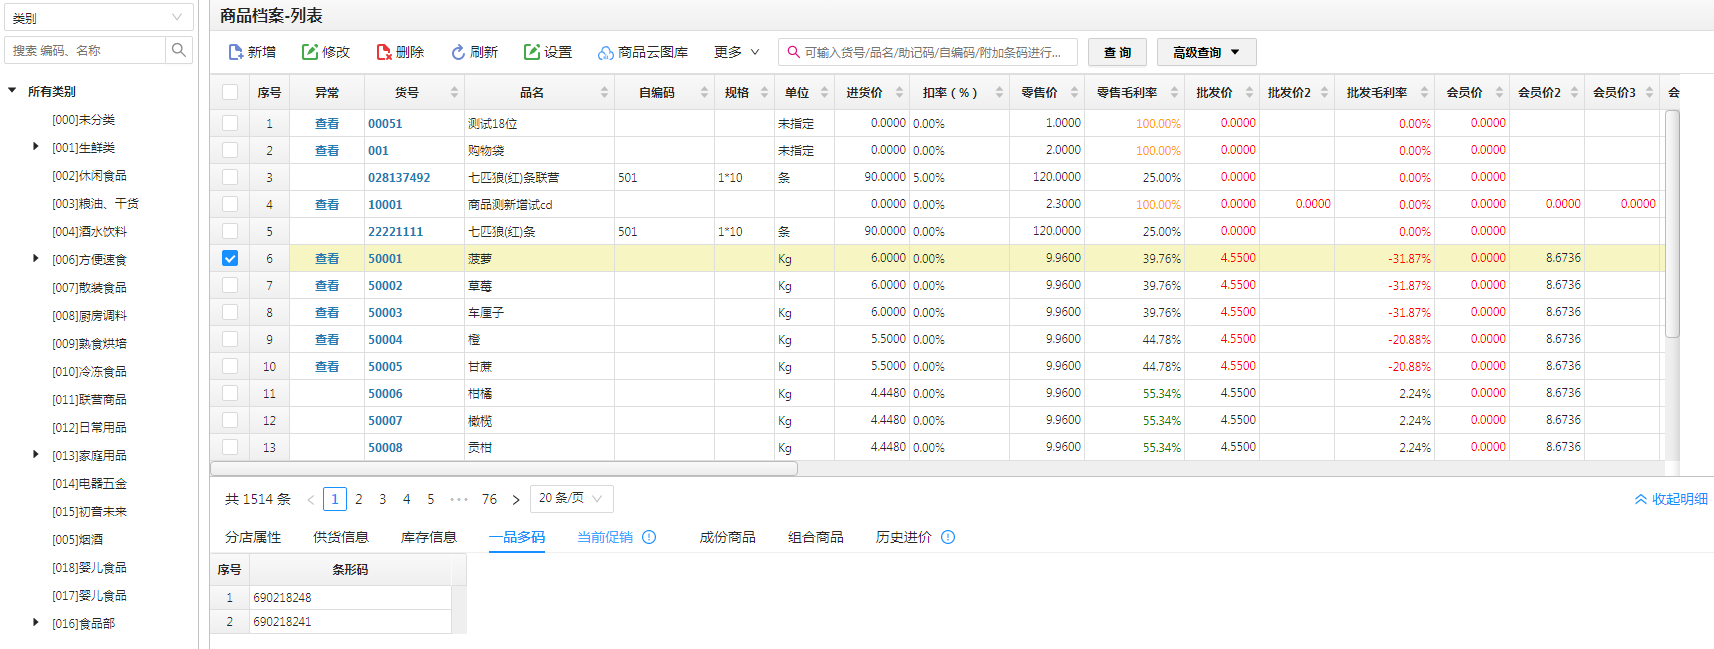Check the row checkbox for 50006 柑橘
Screen dimensions: 1714x649
click(x=230, y=393)
